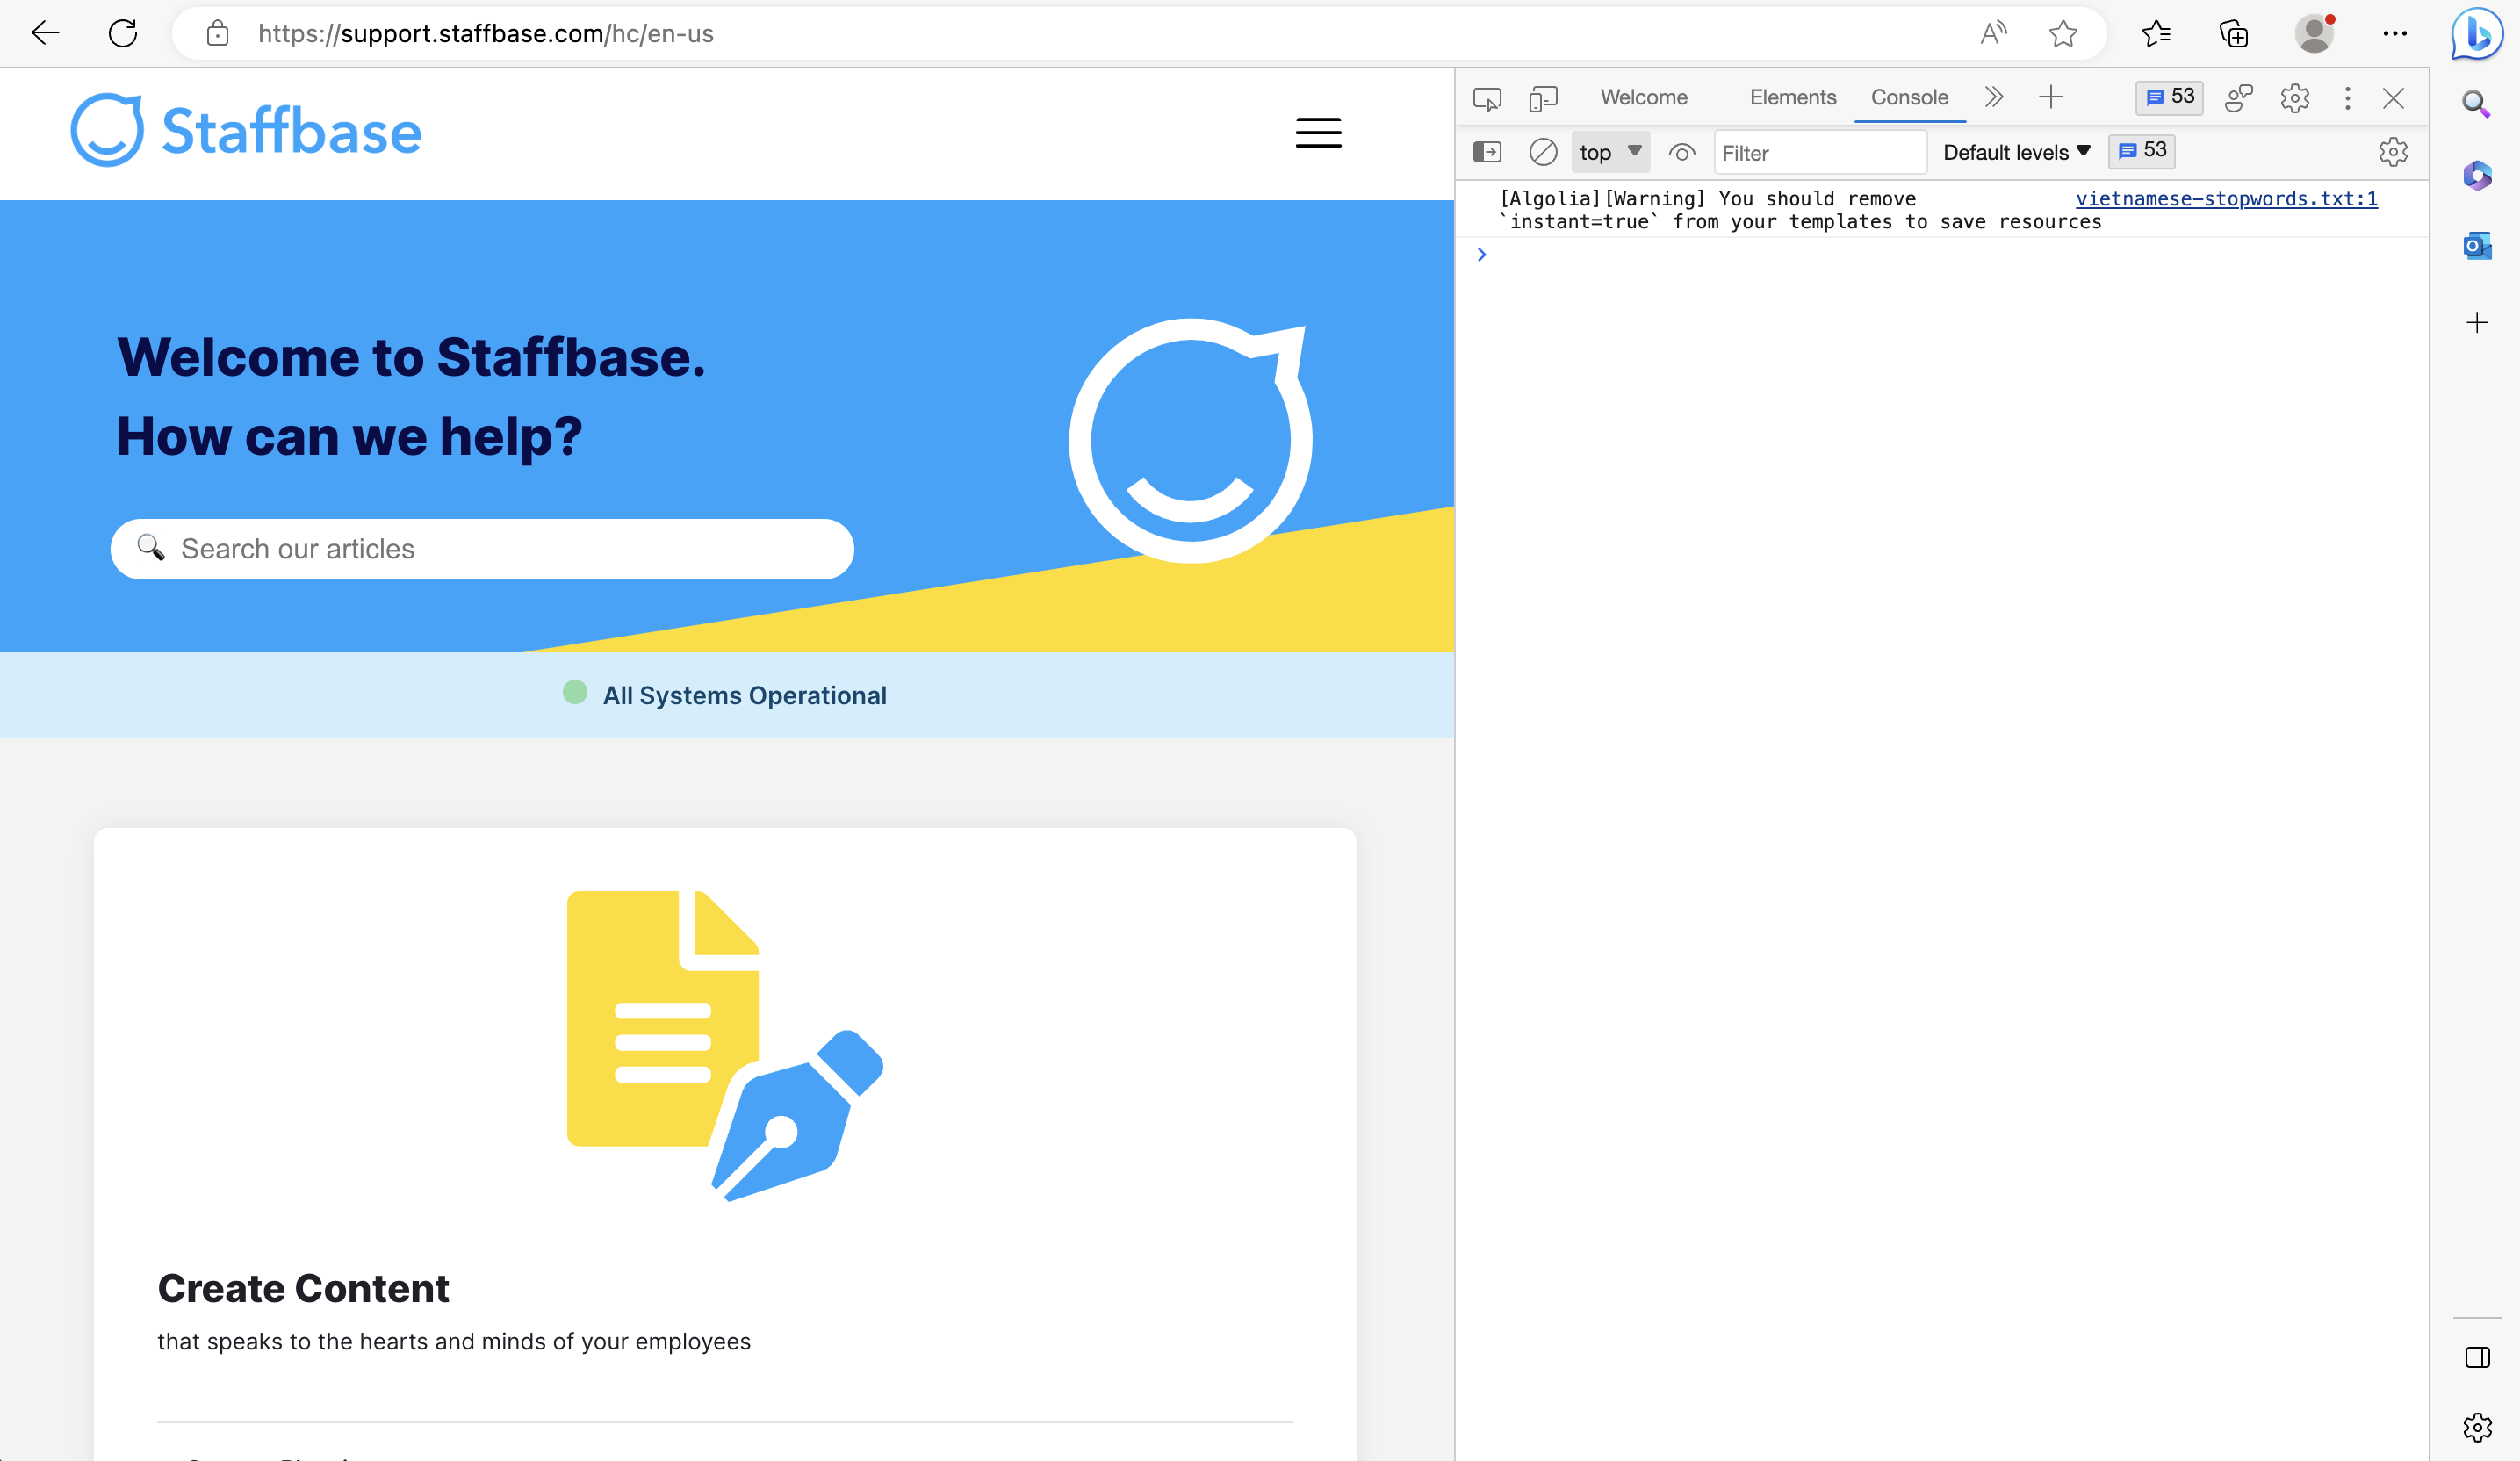2520x1461 pixels.
Task: Open Microsoft 365 sidebar app
Action: [x=2476, y=175]
